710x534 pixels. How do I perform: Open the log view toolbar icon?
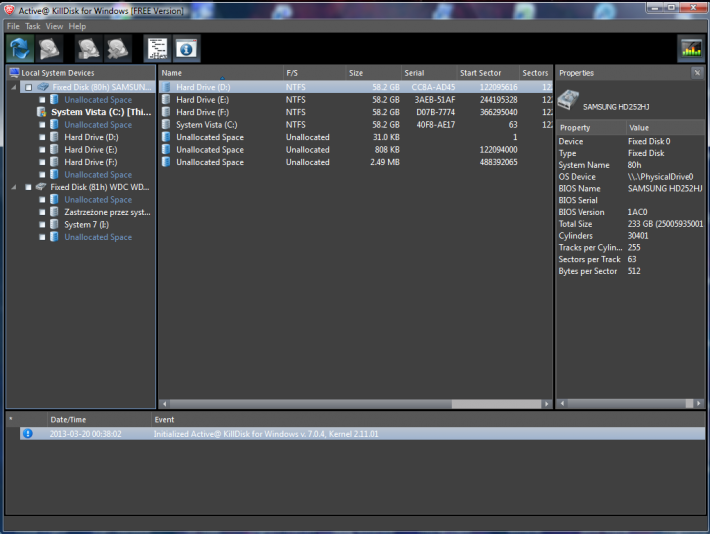[158, 48]
